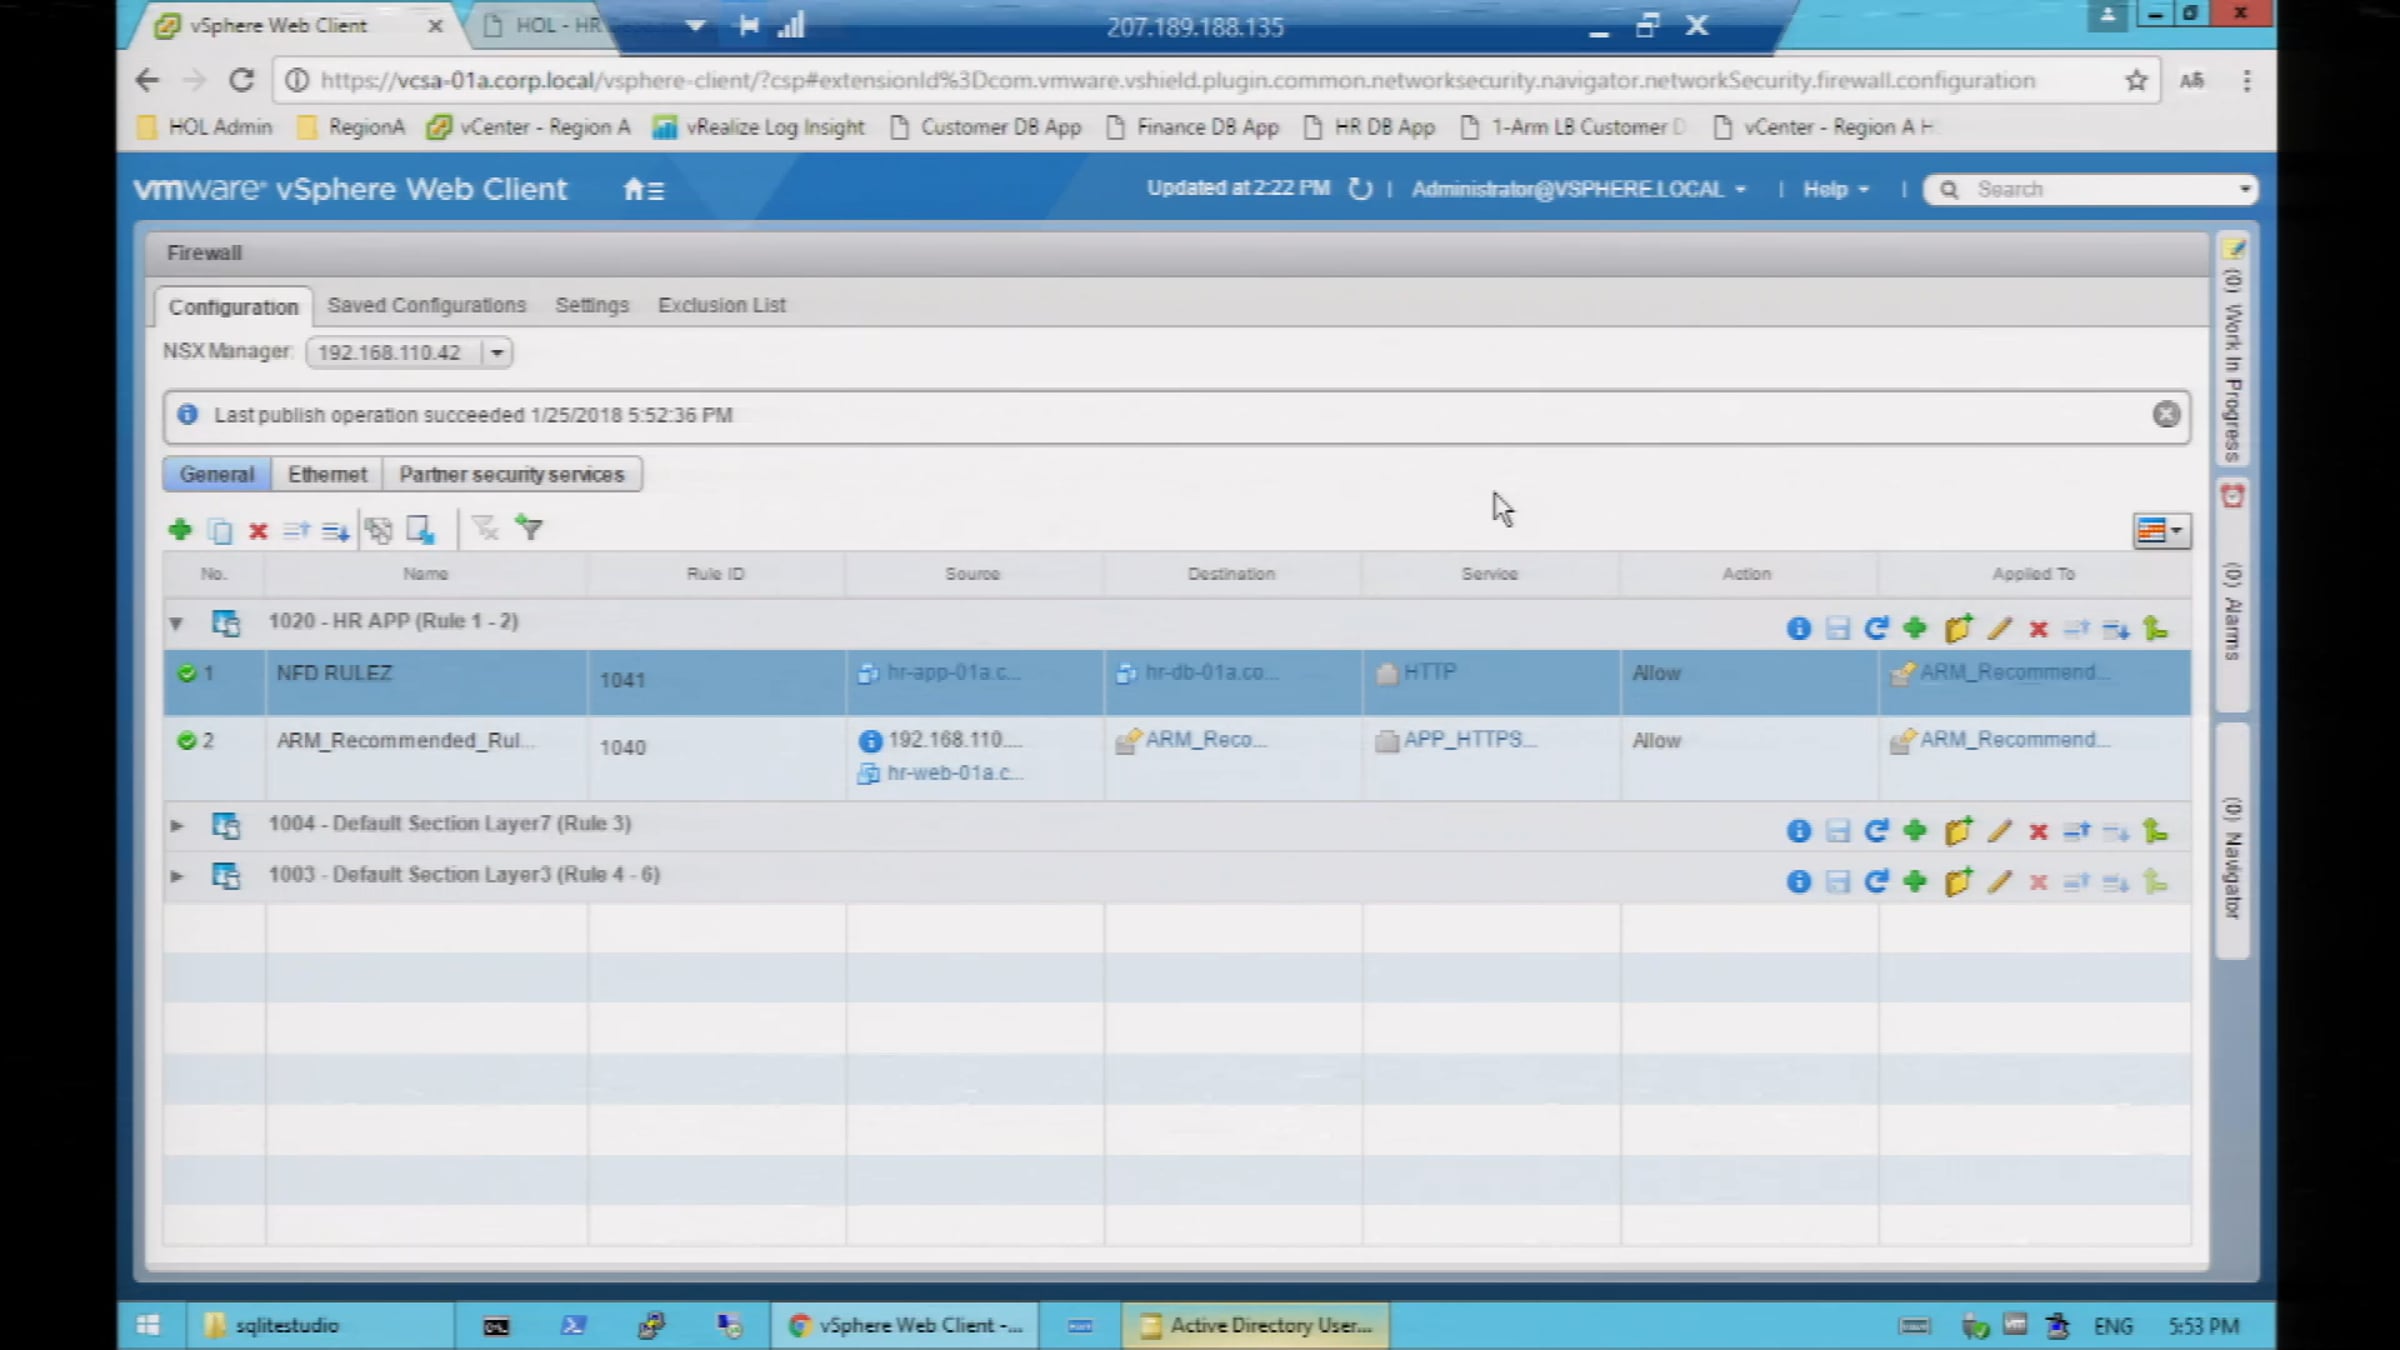
Task: Edit the 1020 - HR APP section with the pencil
Action: tap(1999, 628)
